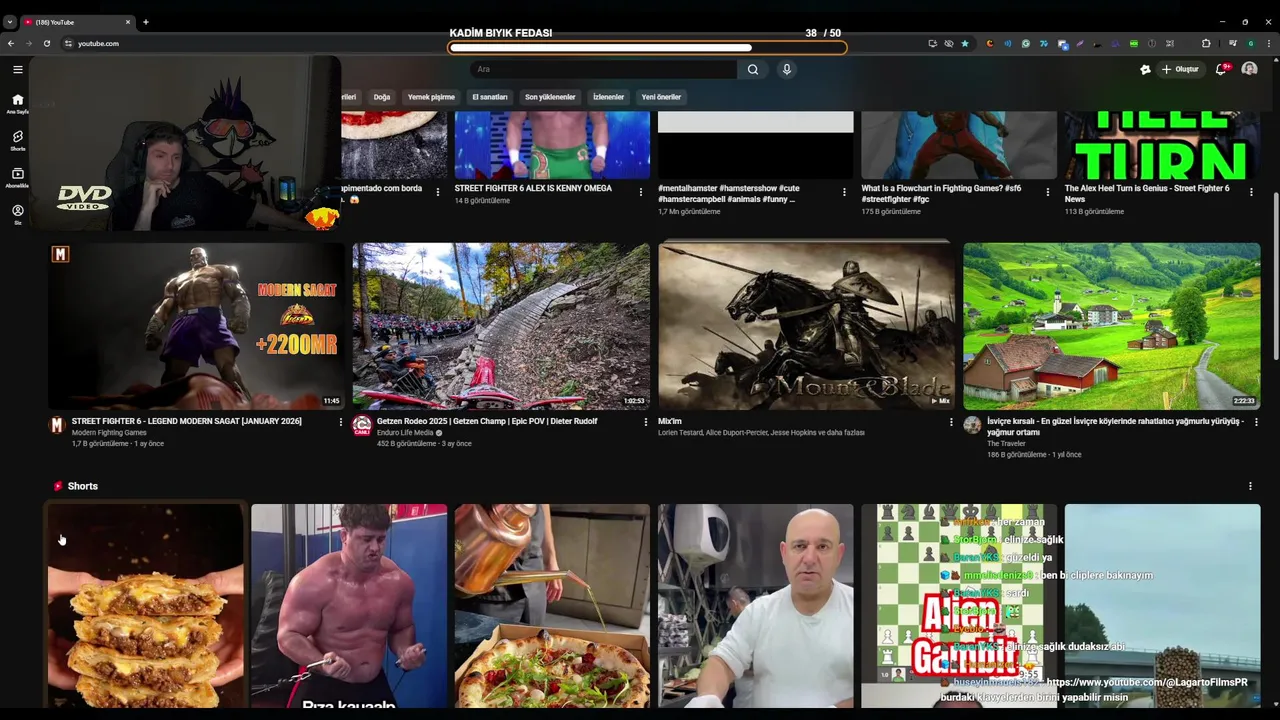The image size is (1280, 720).
Task: Click the browser back arrow
Action: (11, 43)
